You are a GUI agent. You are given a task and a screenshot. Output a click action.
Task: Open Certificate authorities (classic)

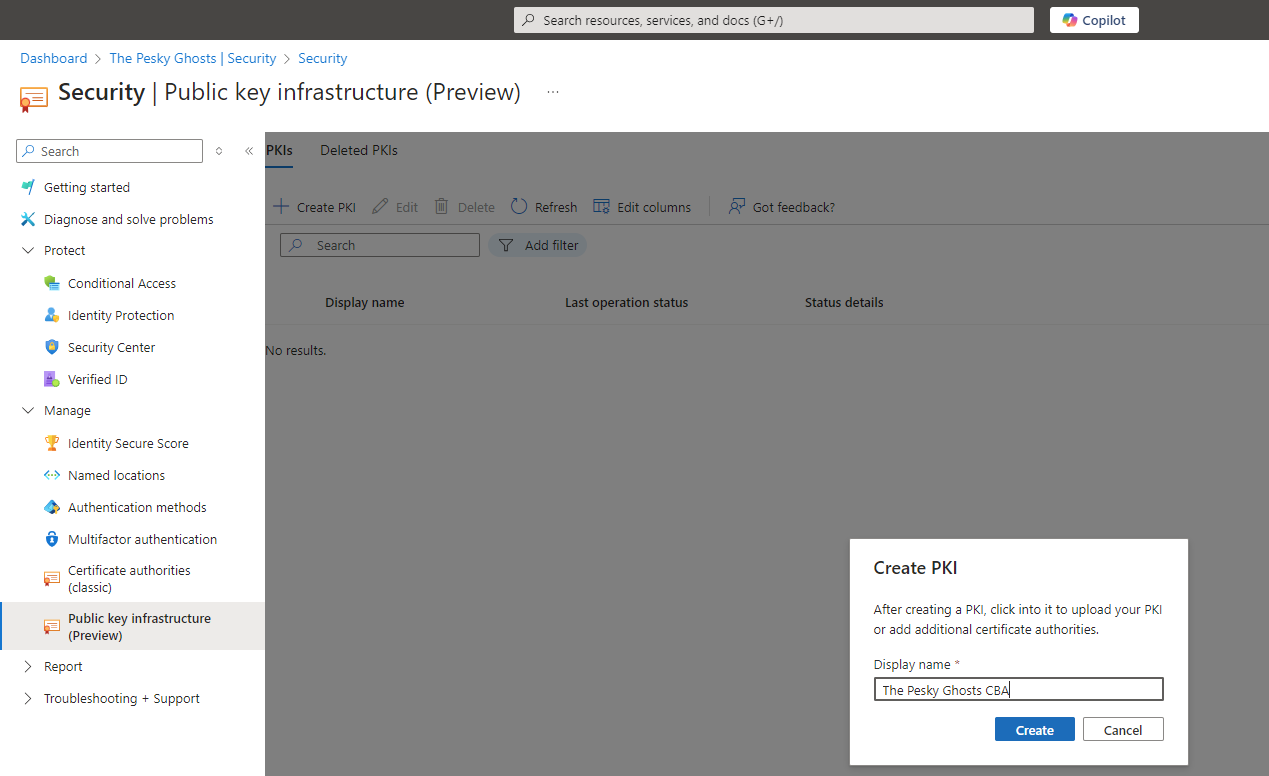[x=129, y=578]
